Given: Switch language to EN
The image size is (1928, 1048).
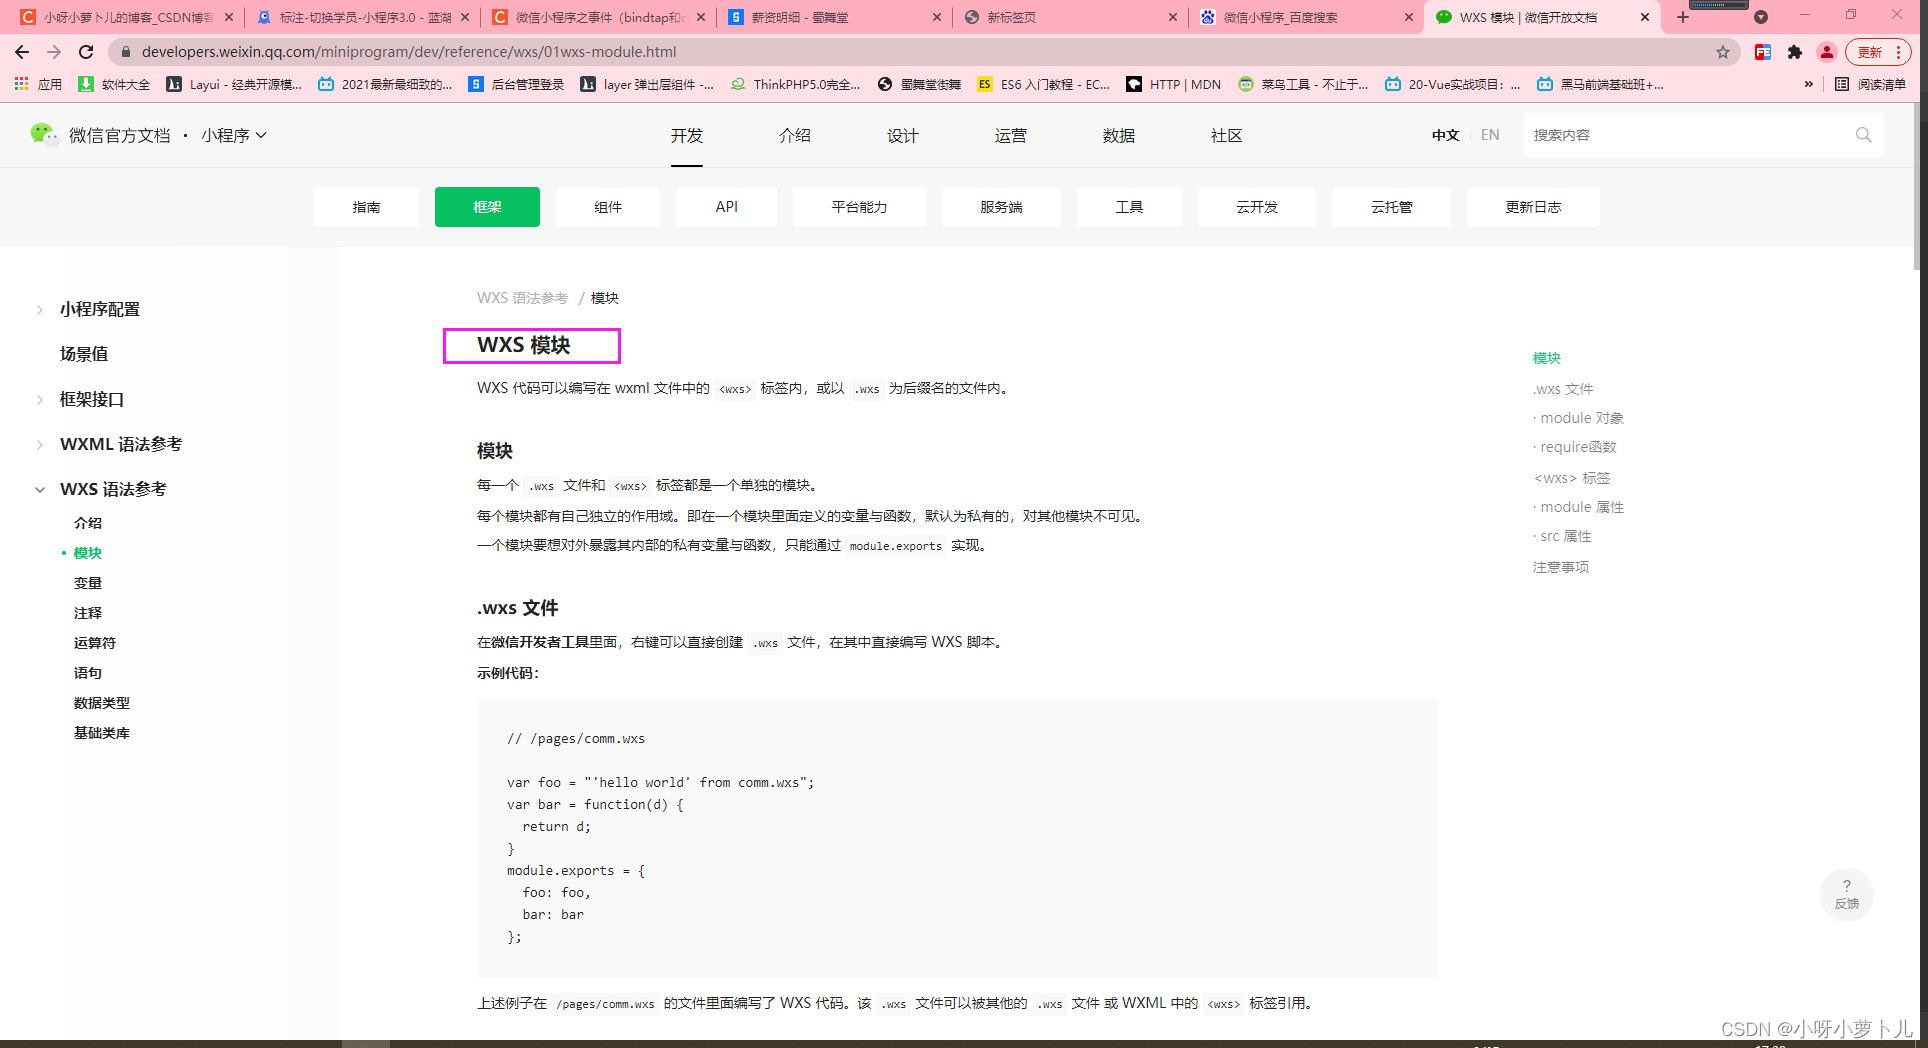Looking at the screenshot, I should pyautogui.click(x=1490, y=135).
